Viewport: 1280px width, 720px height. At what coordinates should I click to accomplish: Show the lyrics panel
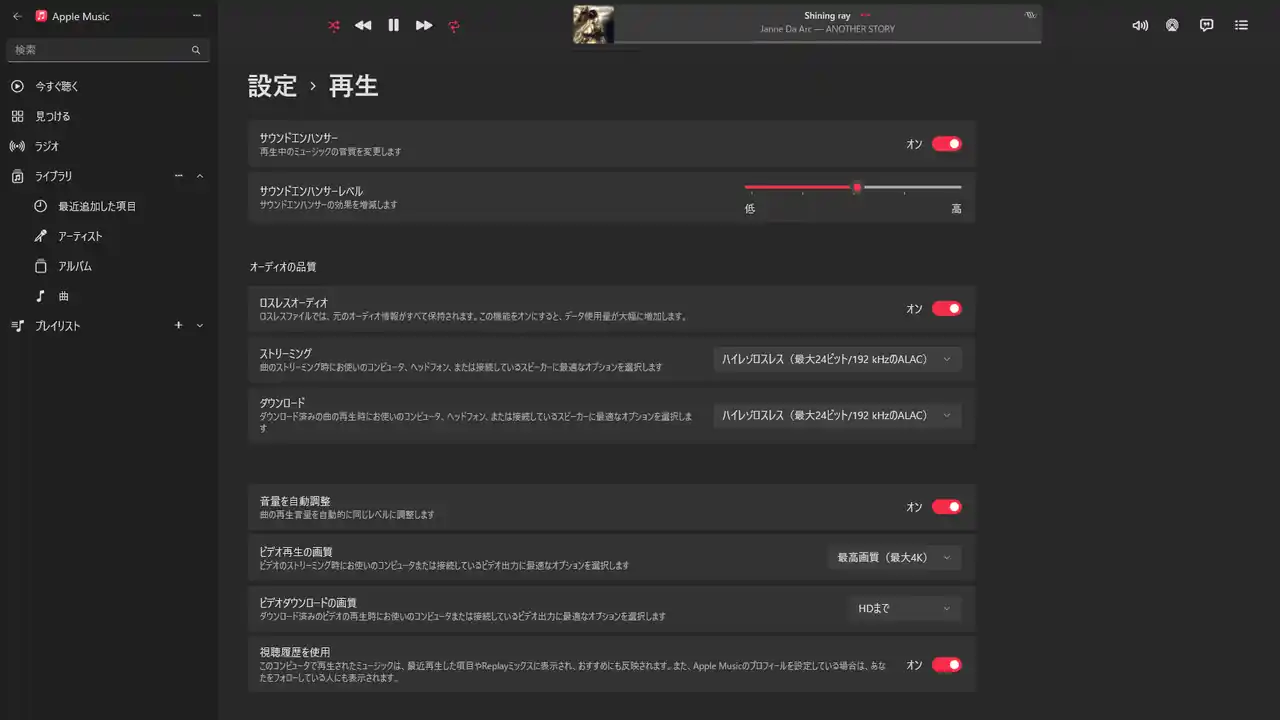tap(1207, 25)
